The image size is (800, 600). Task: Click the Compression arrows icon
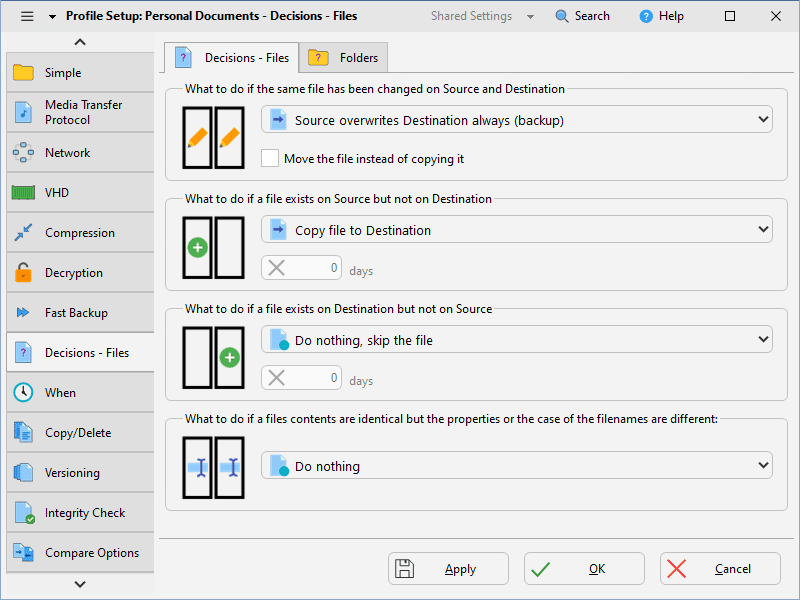pyautogui.click(x=23, y=232)
